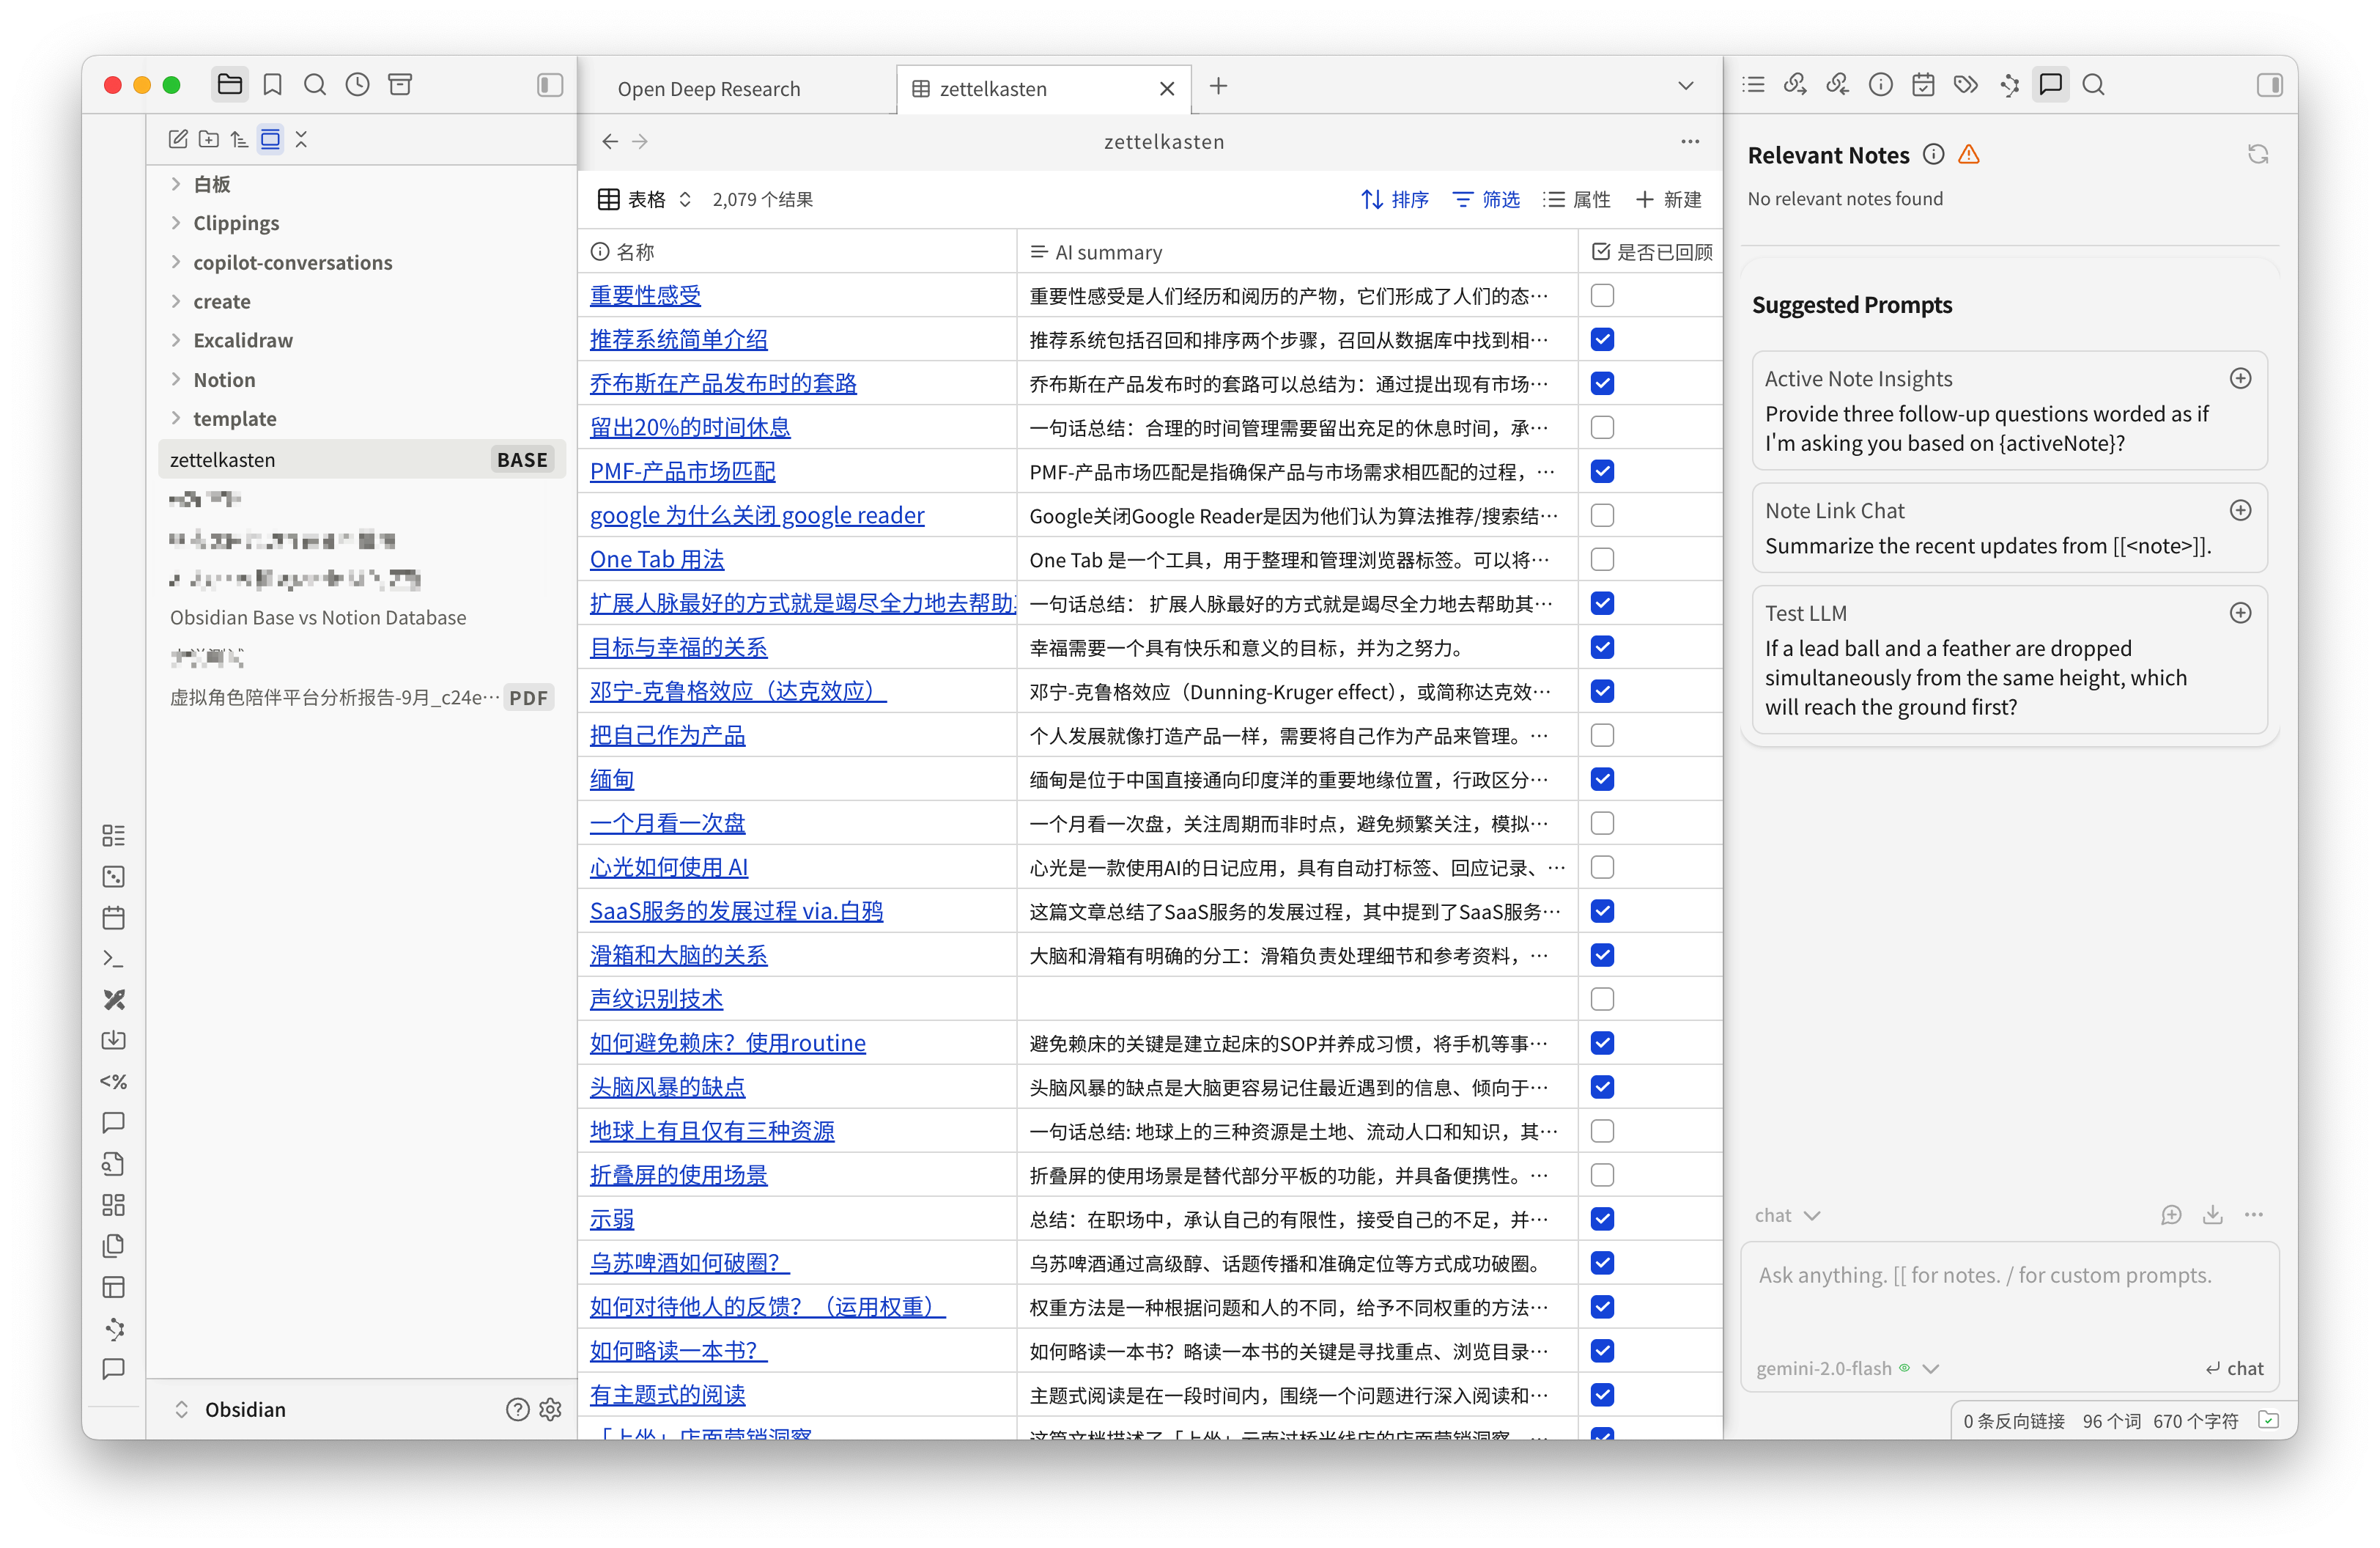Expand the template folder
Screen dimensions: 2380x1548
point(176,418)
